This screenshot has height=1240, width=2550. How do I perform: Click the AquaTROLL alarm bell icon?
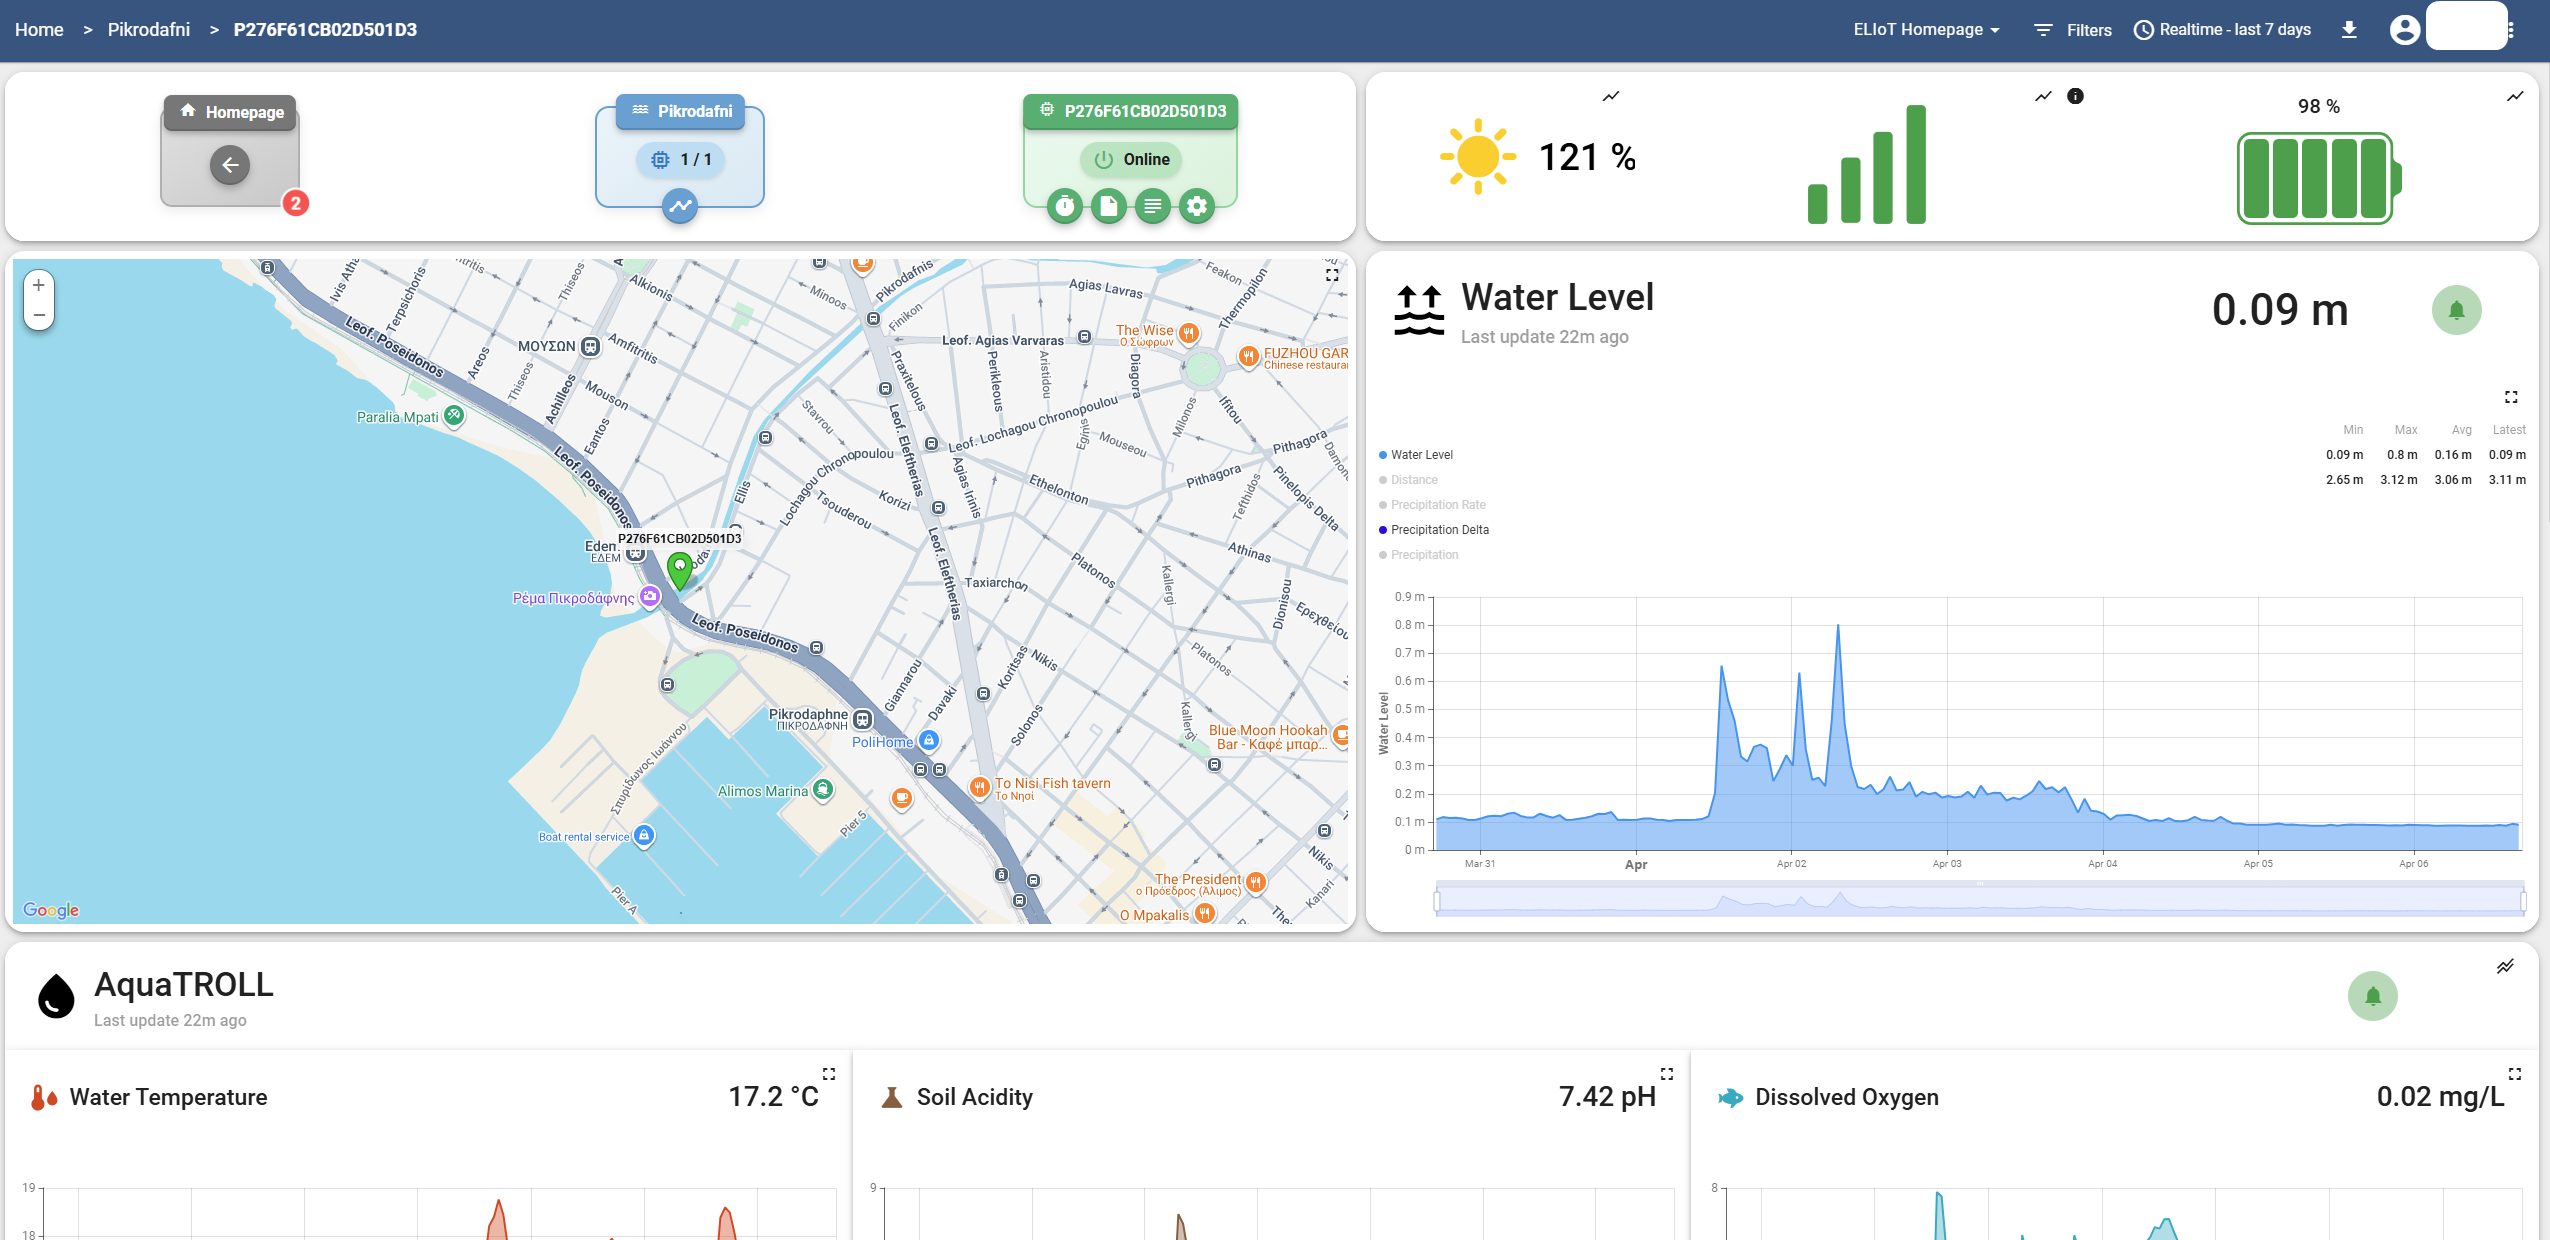click(2372, 996)
